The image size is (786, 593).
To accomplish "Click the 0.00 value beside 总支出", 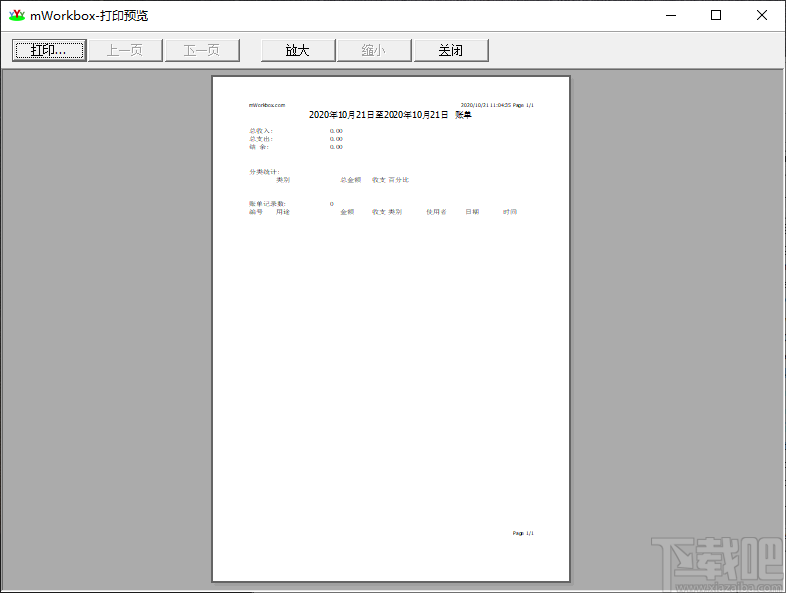I will 336,139.
